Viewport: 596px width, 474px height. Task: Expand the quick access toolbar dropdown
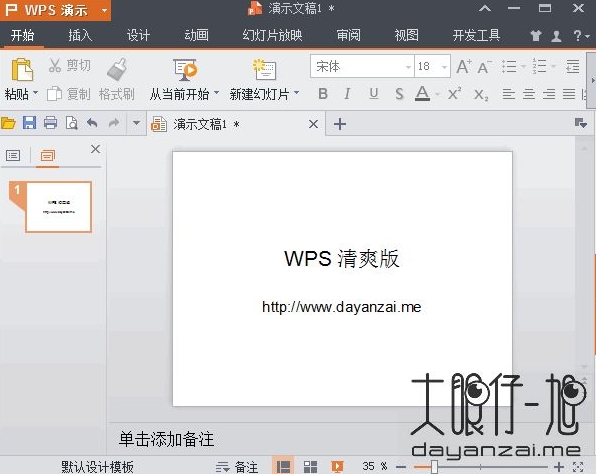coord(136,123)
